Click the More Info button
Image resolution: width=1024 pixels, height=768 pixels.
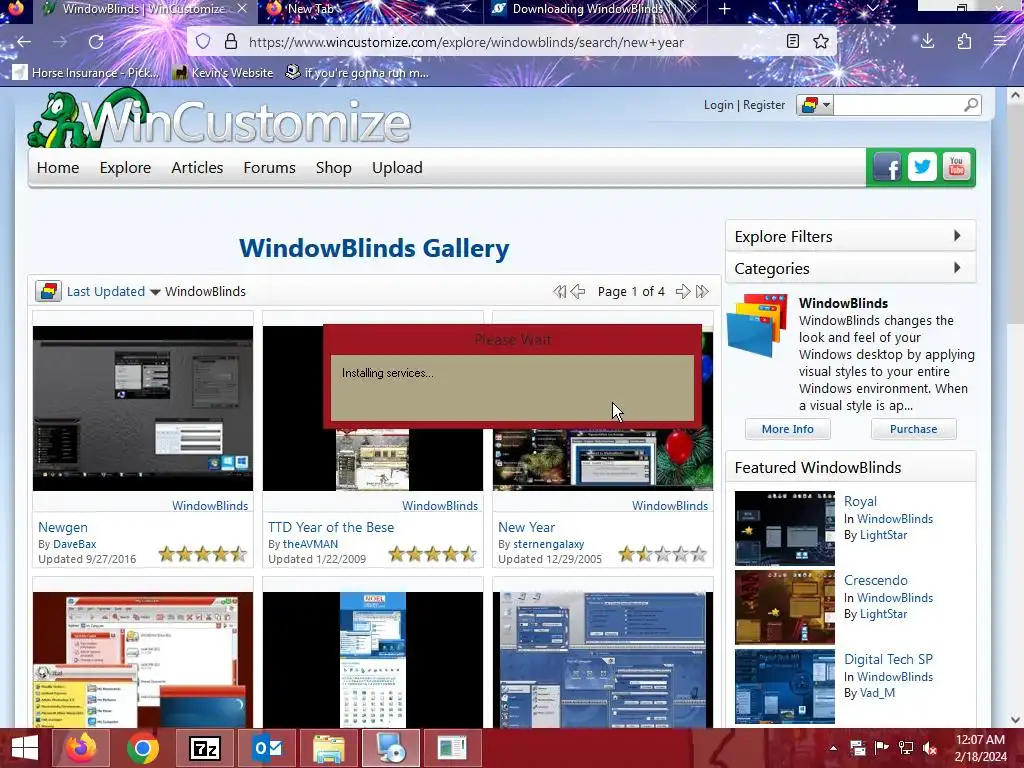(x=788, y=429)
